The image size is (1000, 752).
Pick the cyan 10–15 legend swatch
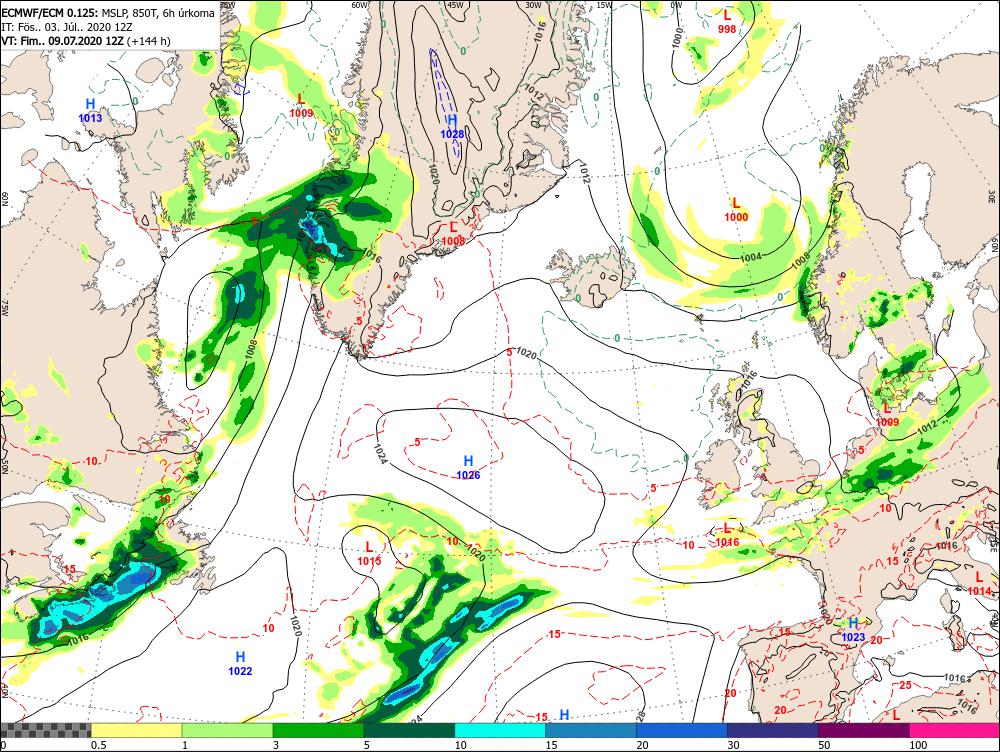point(500,730)
